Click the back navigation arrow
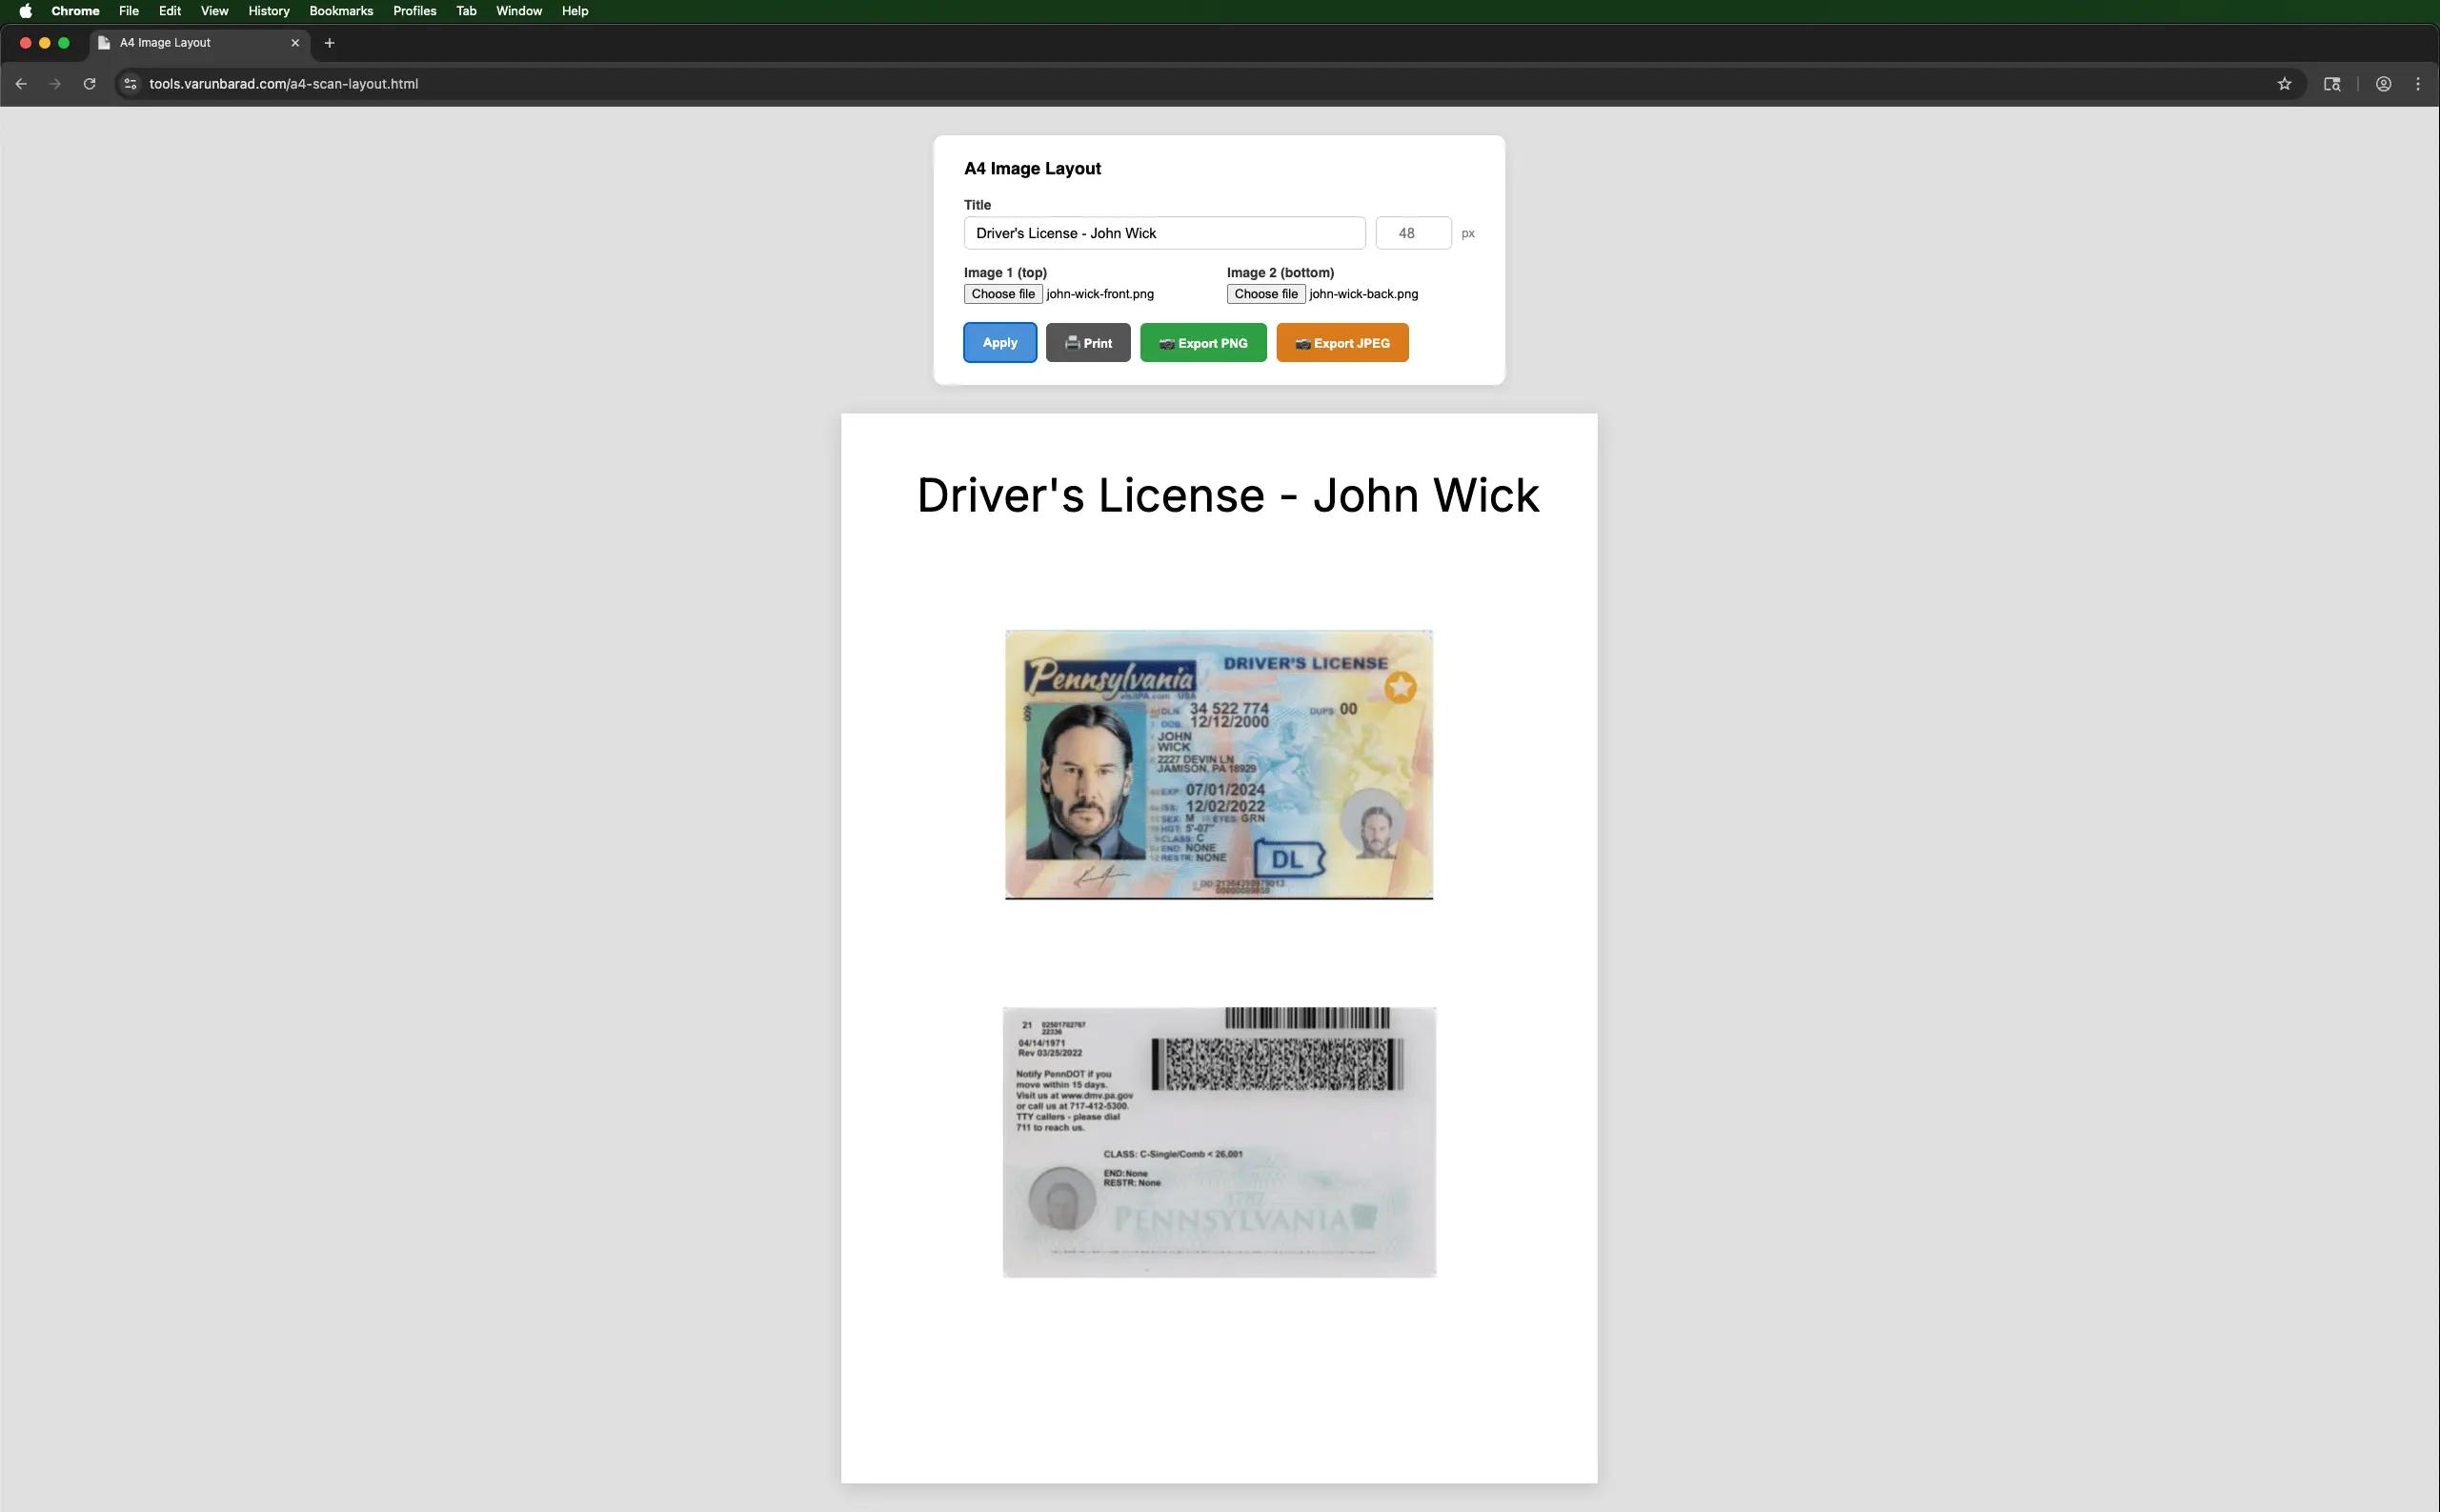The image size is (2440, 1512). click(x=21, y=84)
